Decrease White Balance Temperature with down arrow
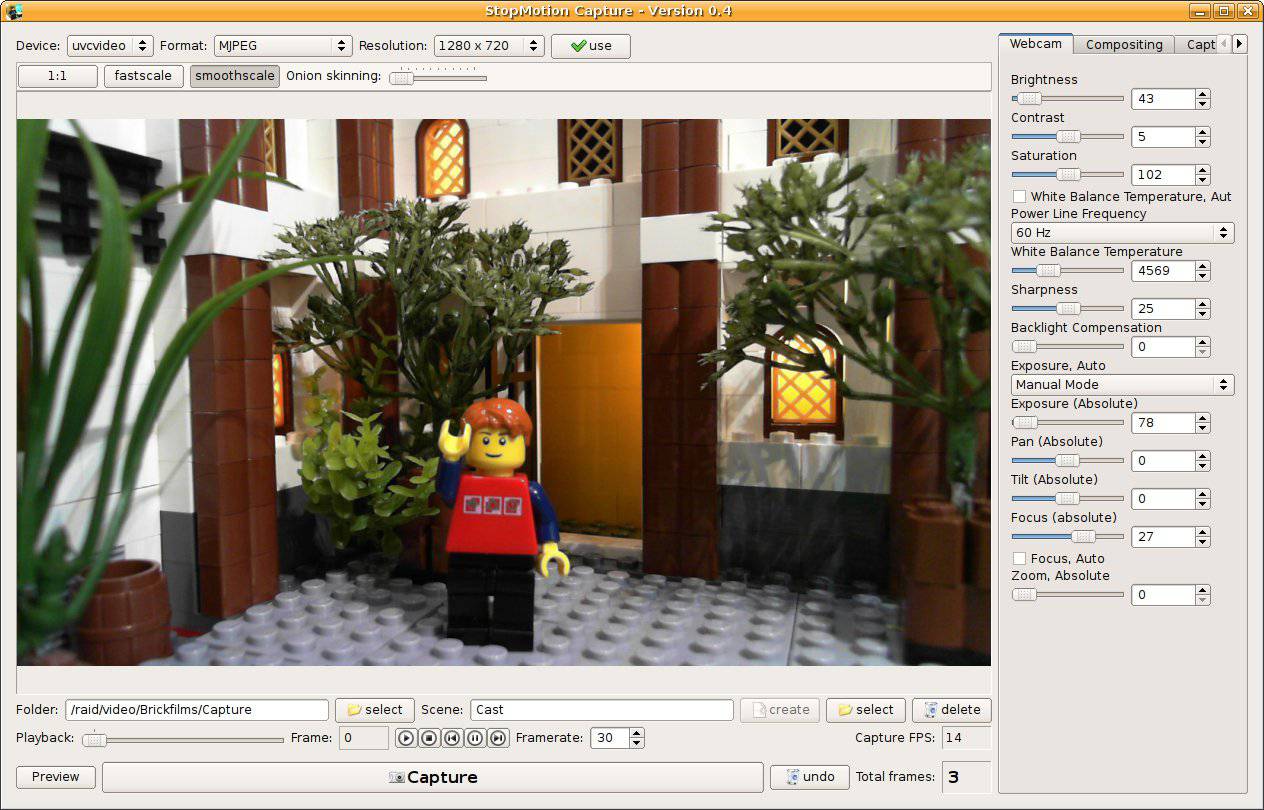1264x810 pixels. pos(1202,276)
